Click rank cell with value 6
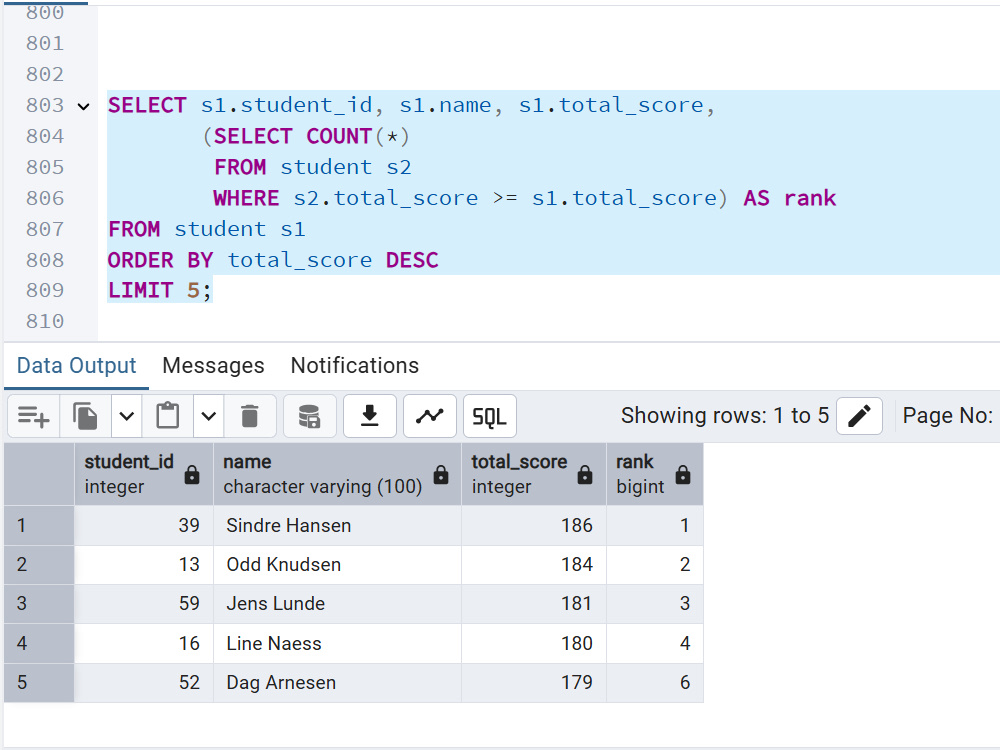The width and height of the screenshot is (1000, 750). pos(655,682)
